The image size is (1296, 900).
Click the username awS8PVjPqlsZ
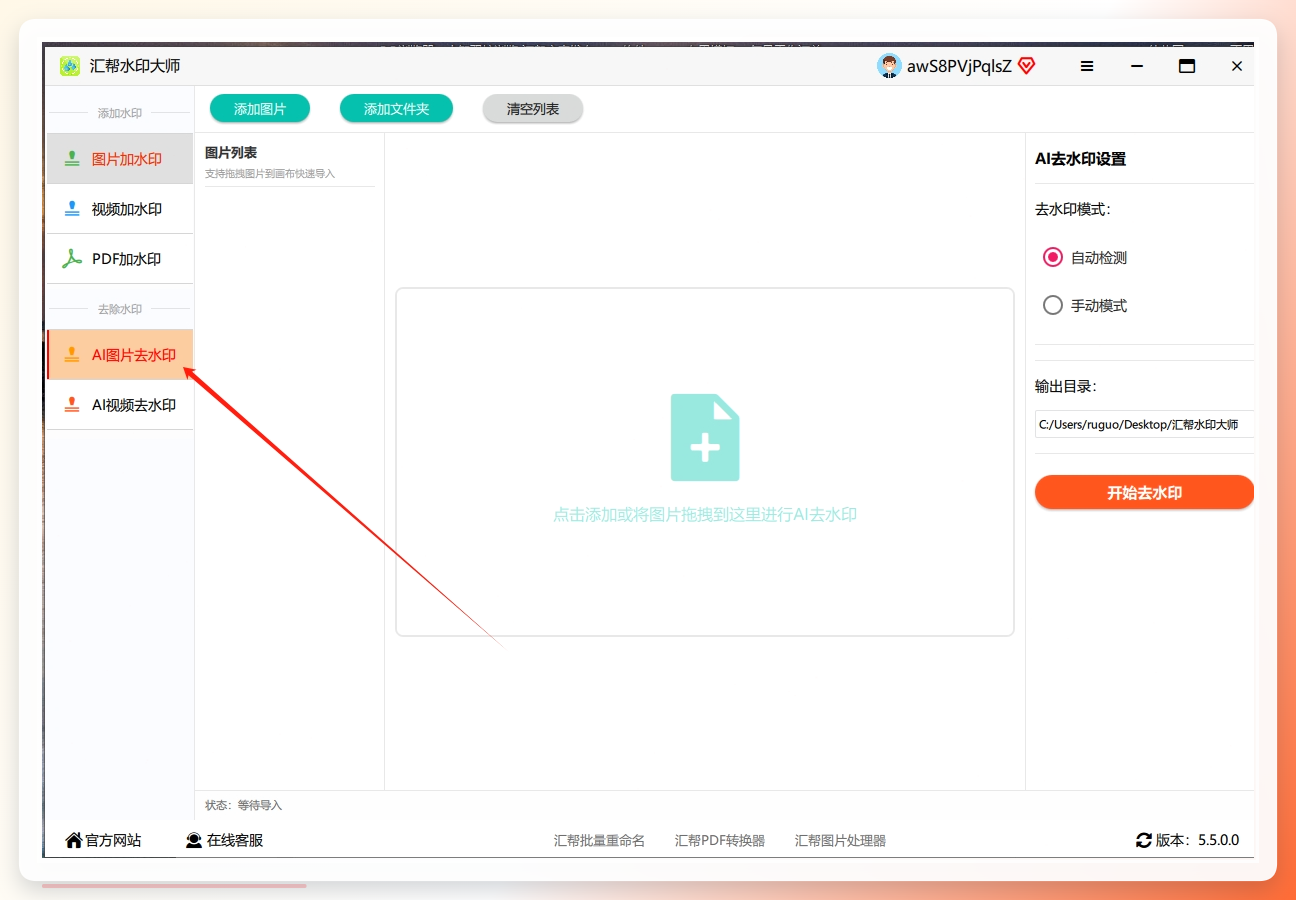959,66
